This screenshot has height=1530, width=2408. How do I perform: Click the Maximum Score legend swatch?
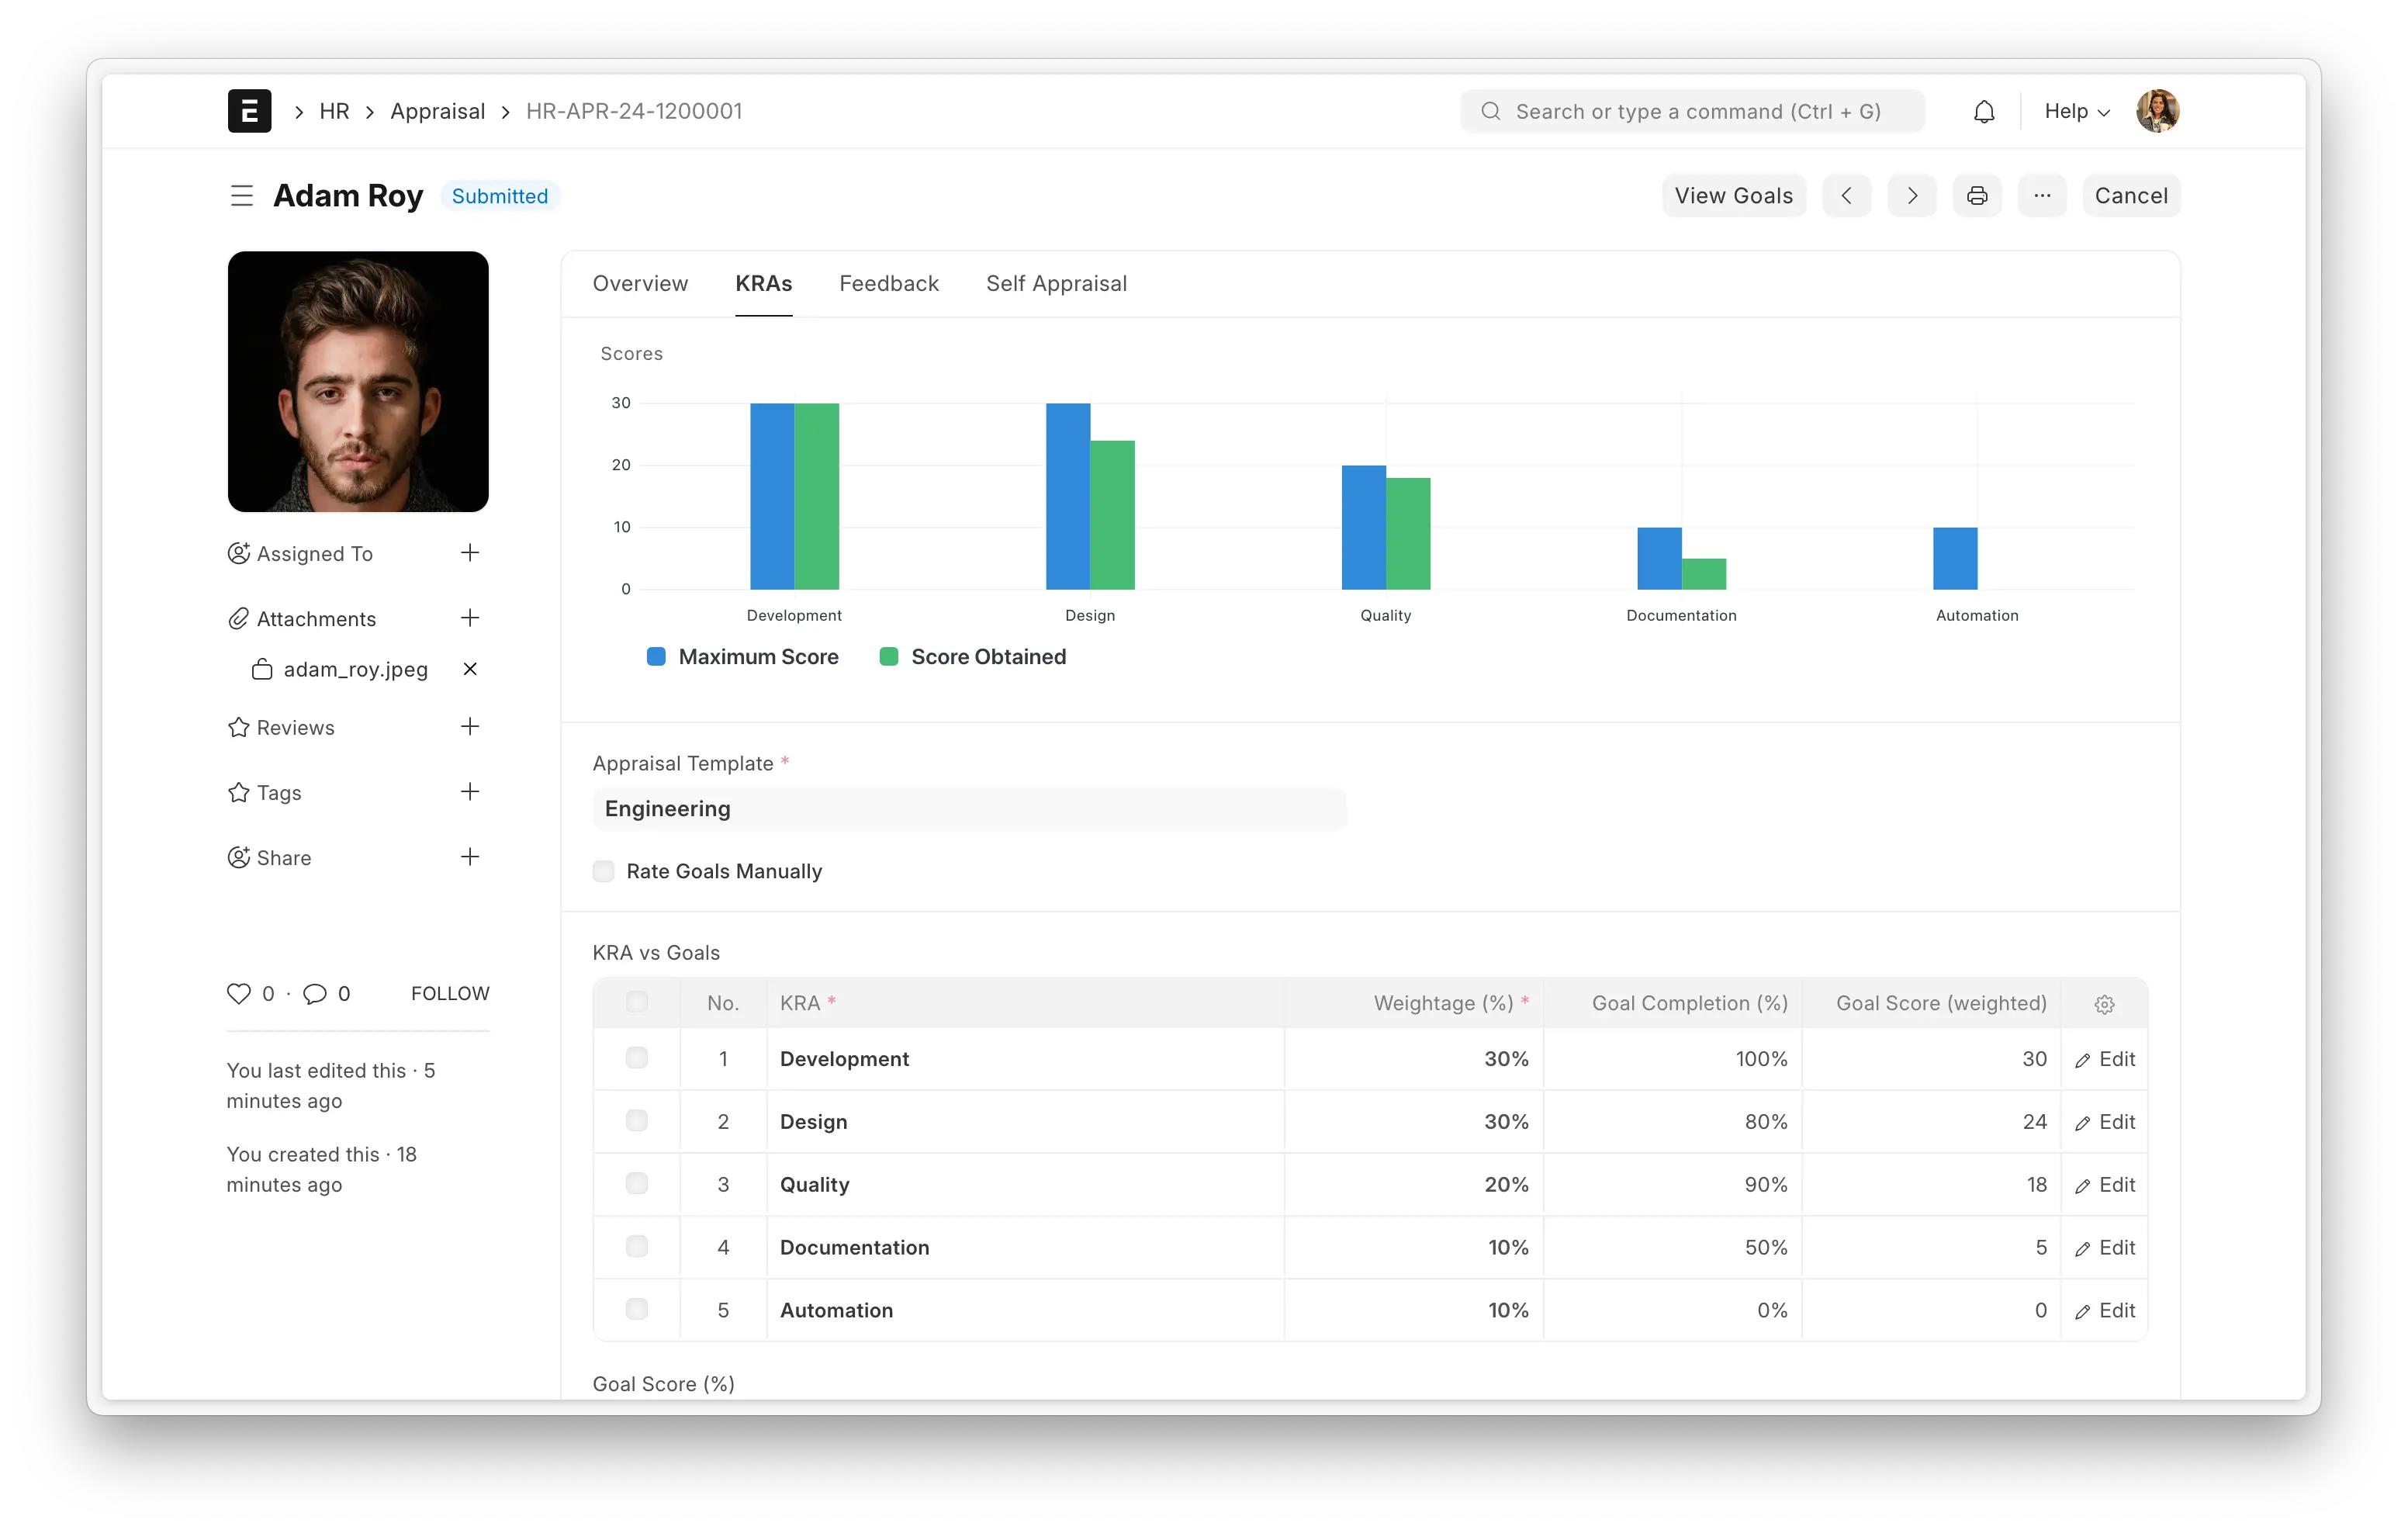click(656, 657)
